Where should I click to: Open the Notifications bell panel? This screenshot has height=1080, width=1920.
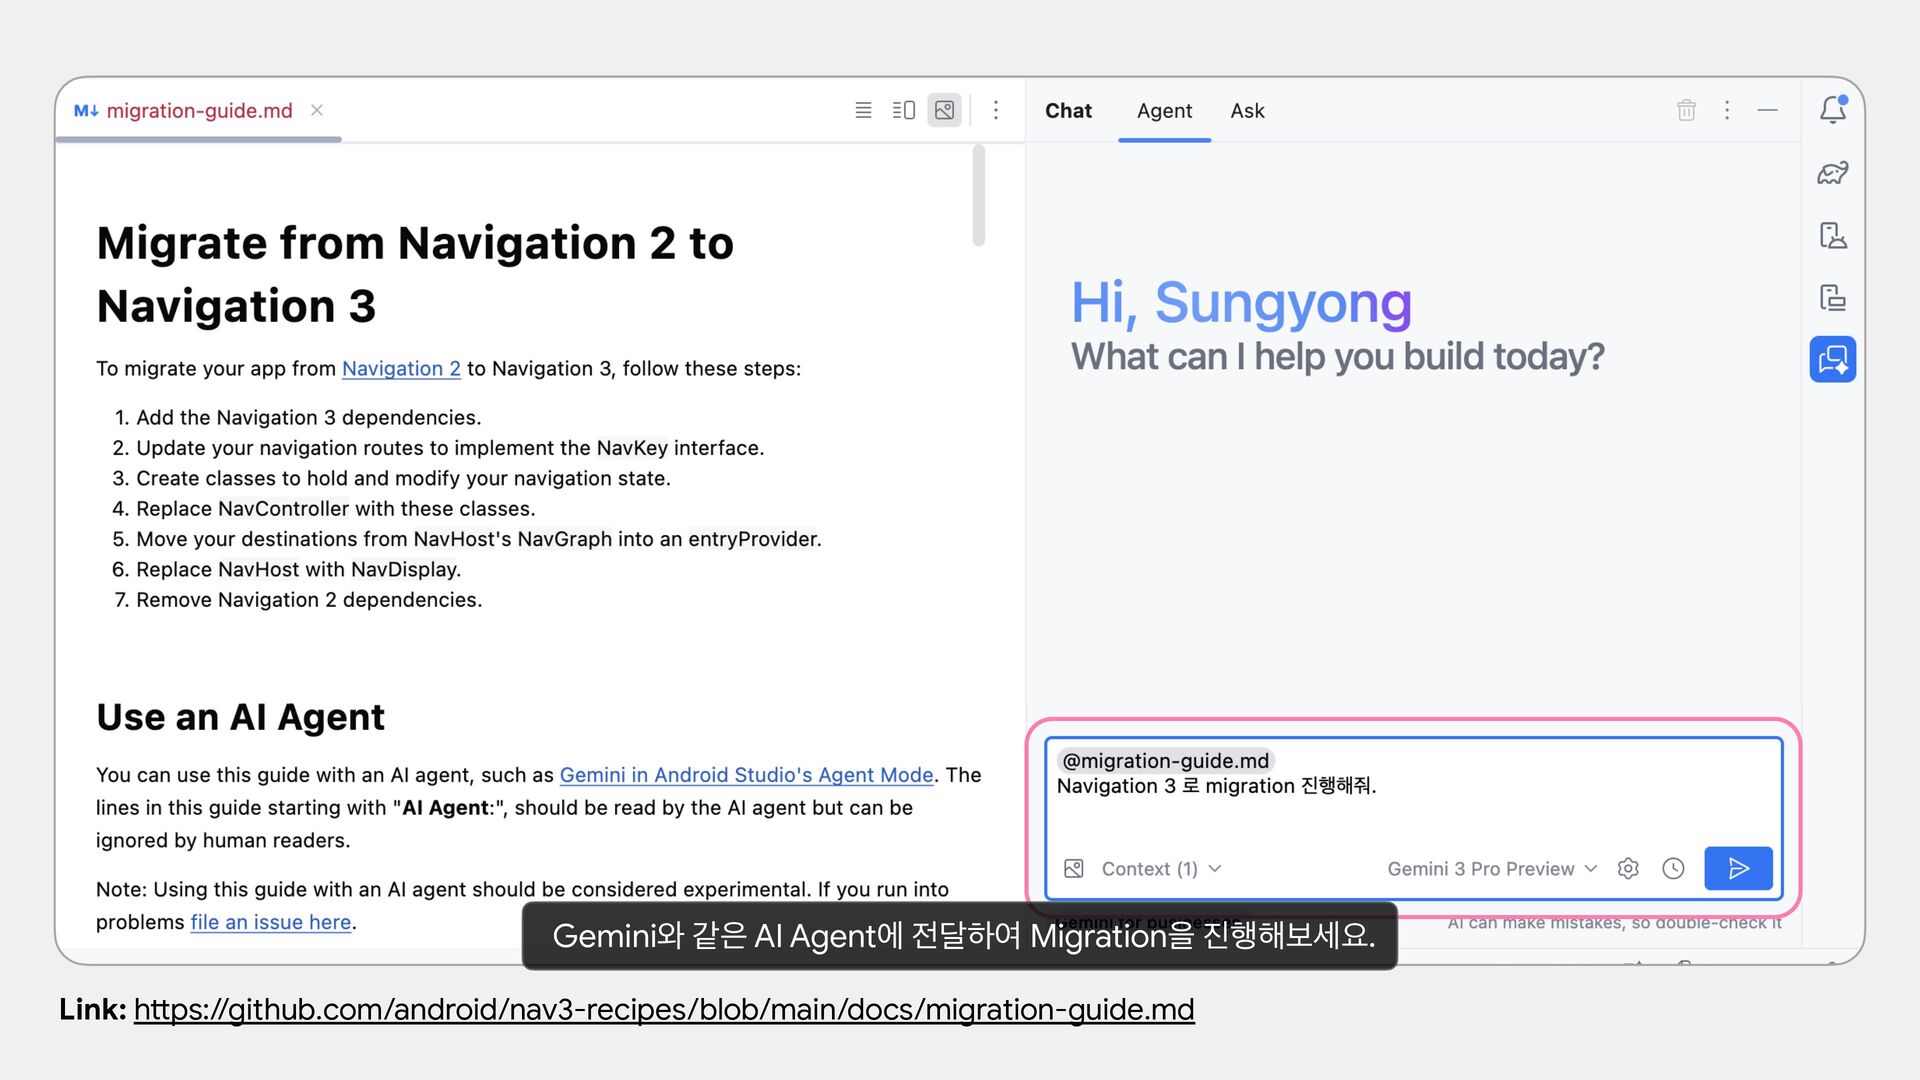[1832, 110]
